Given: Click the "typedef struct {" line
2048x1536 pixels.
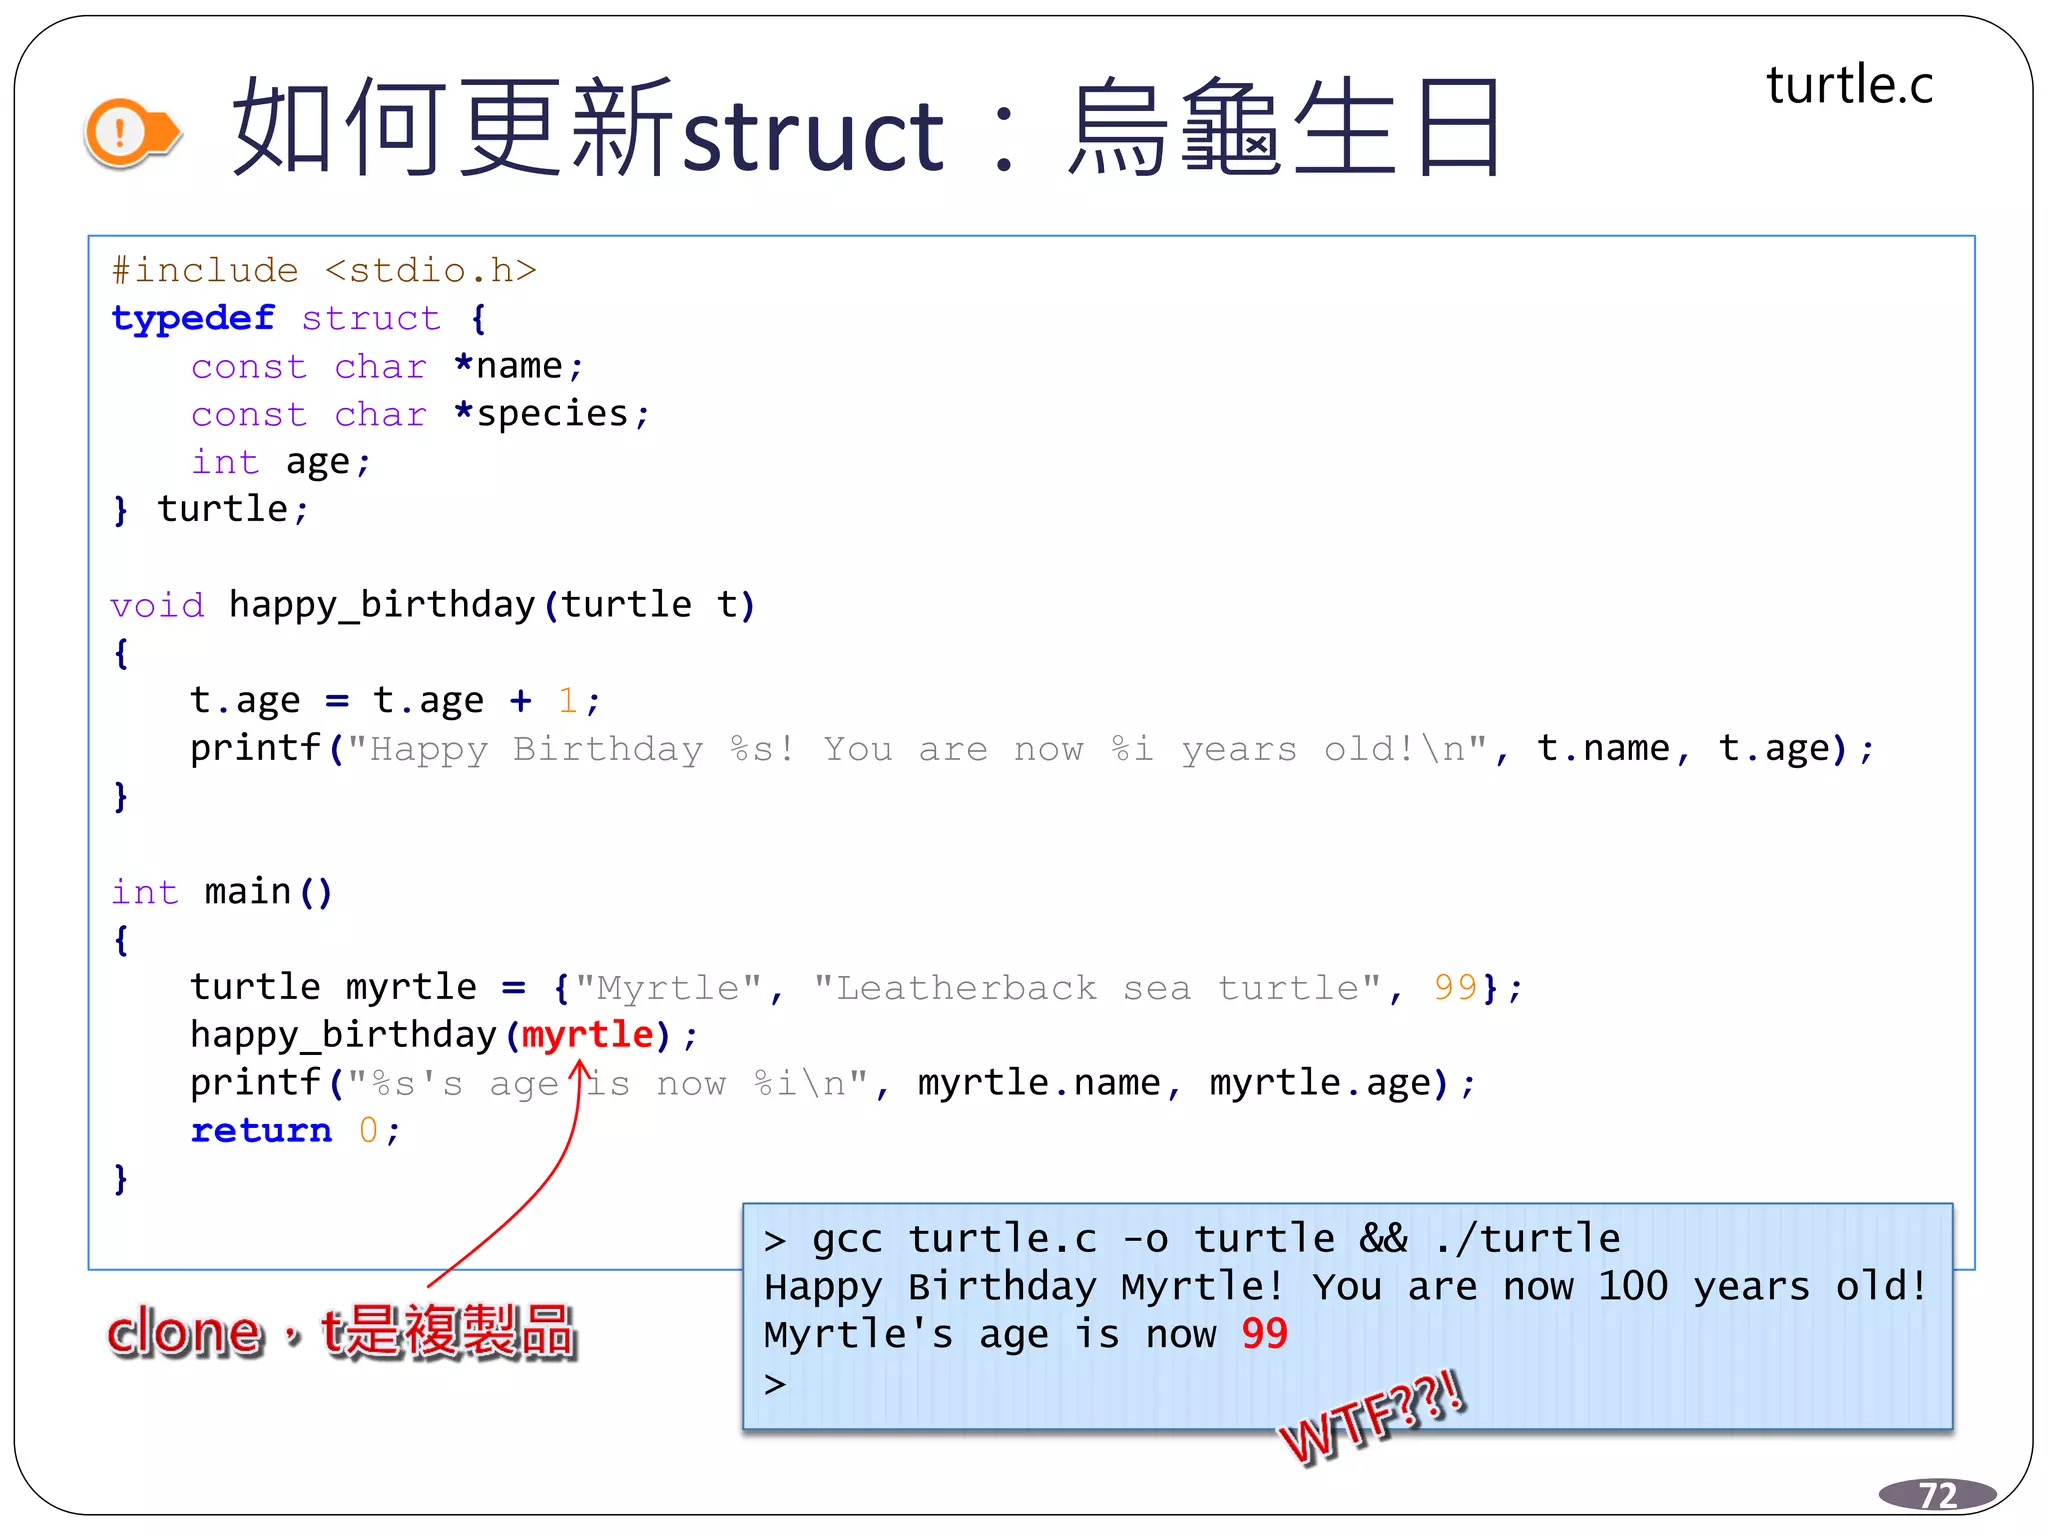Looking at the screenshot, I should 299,318.
